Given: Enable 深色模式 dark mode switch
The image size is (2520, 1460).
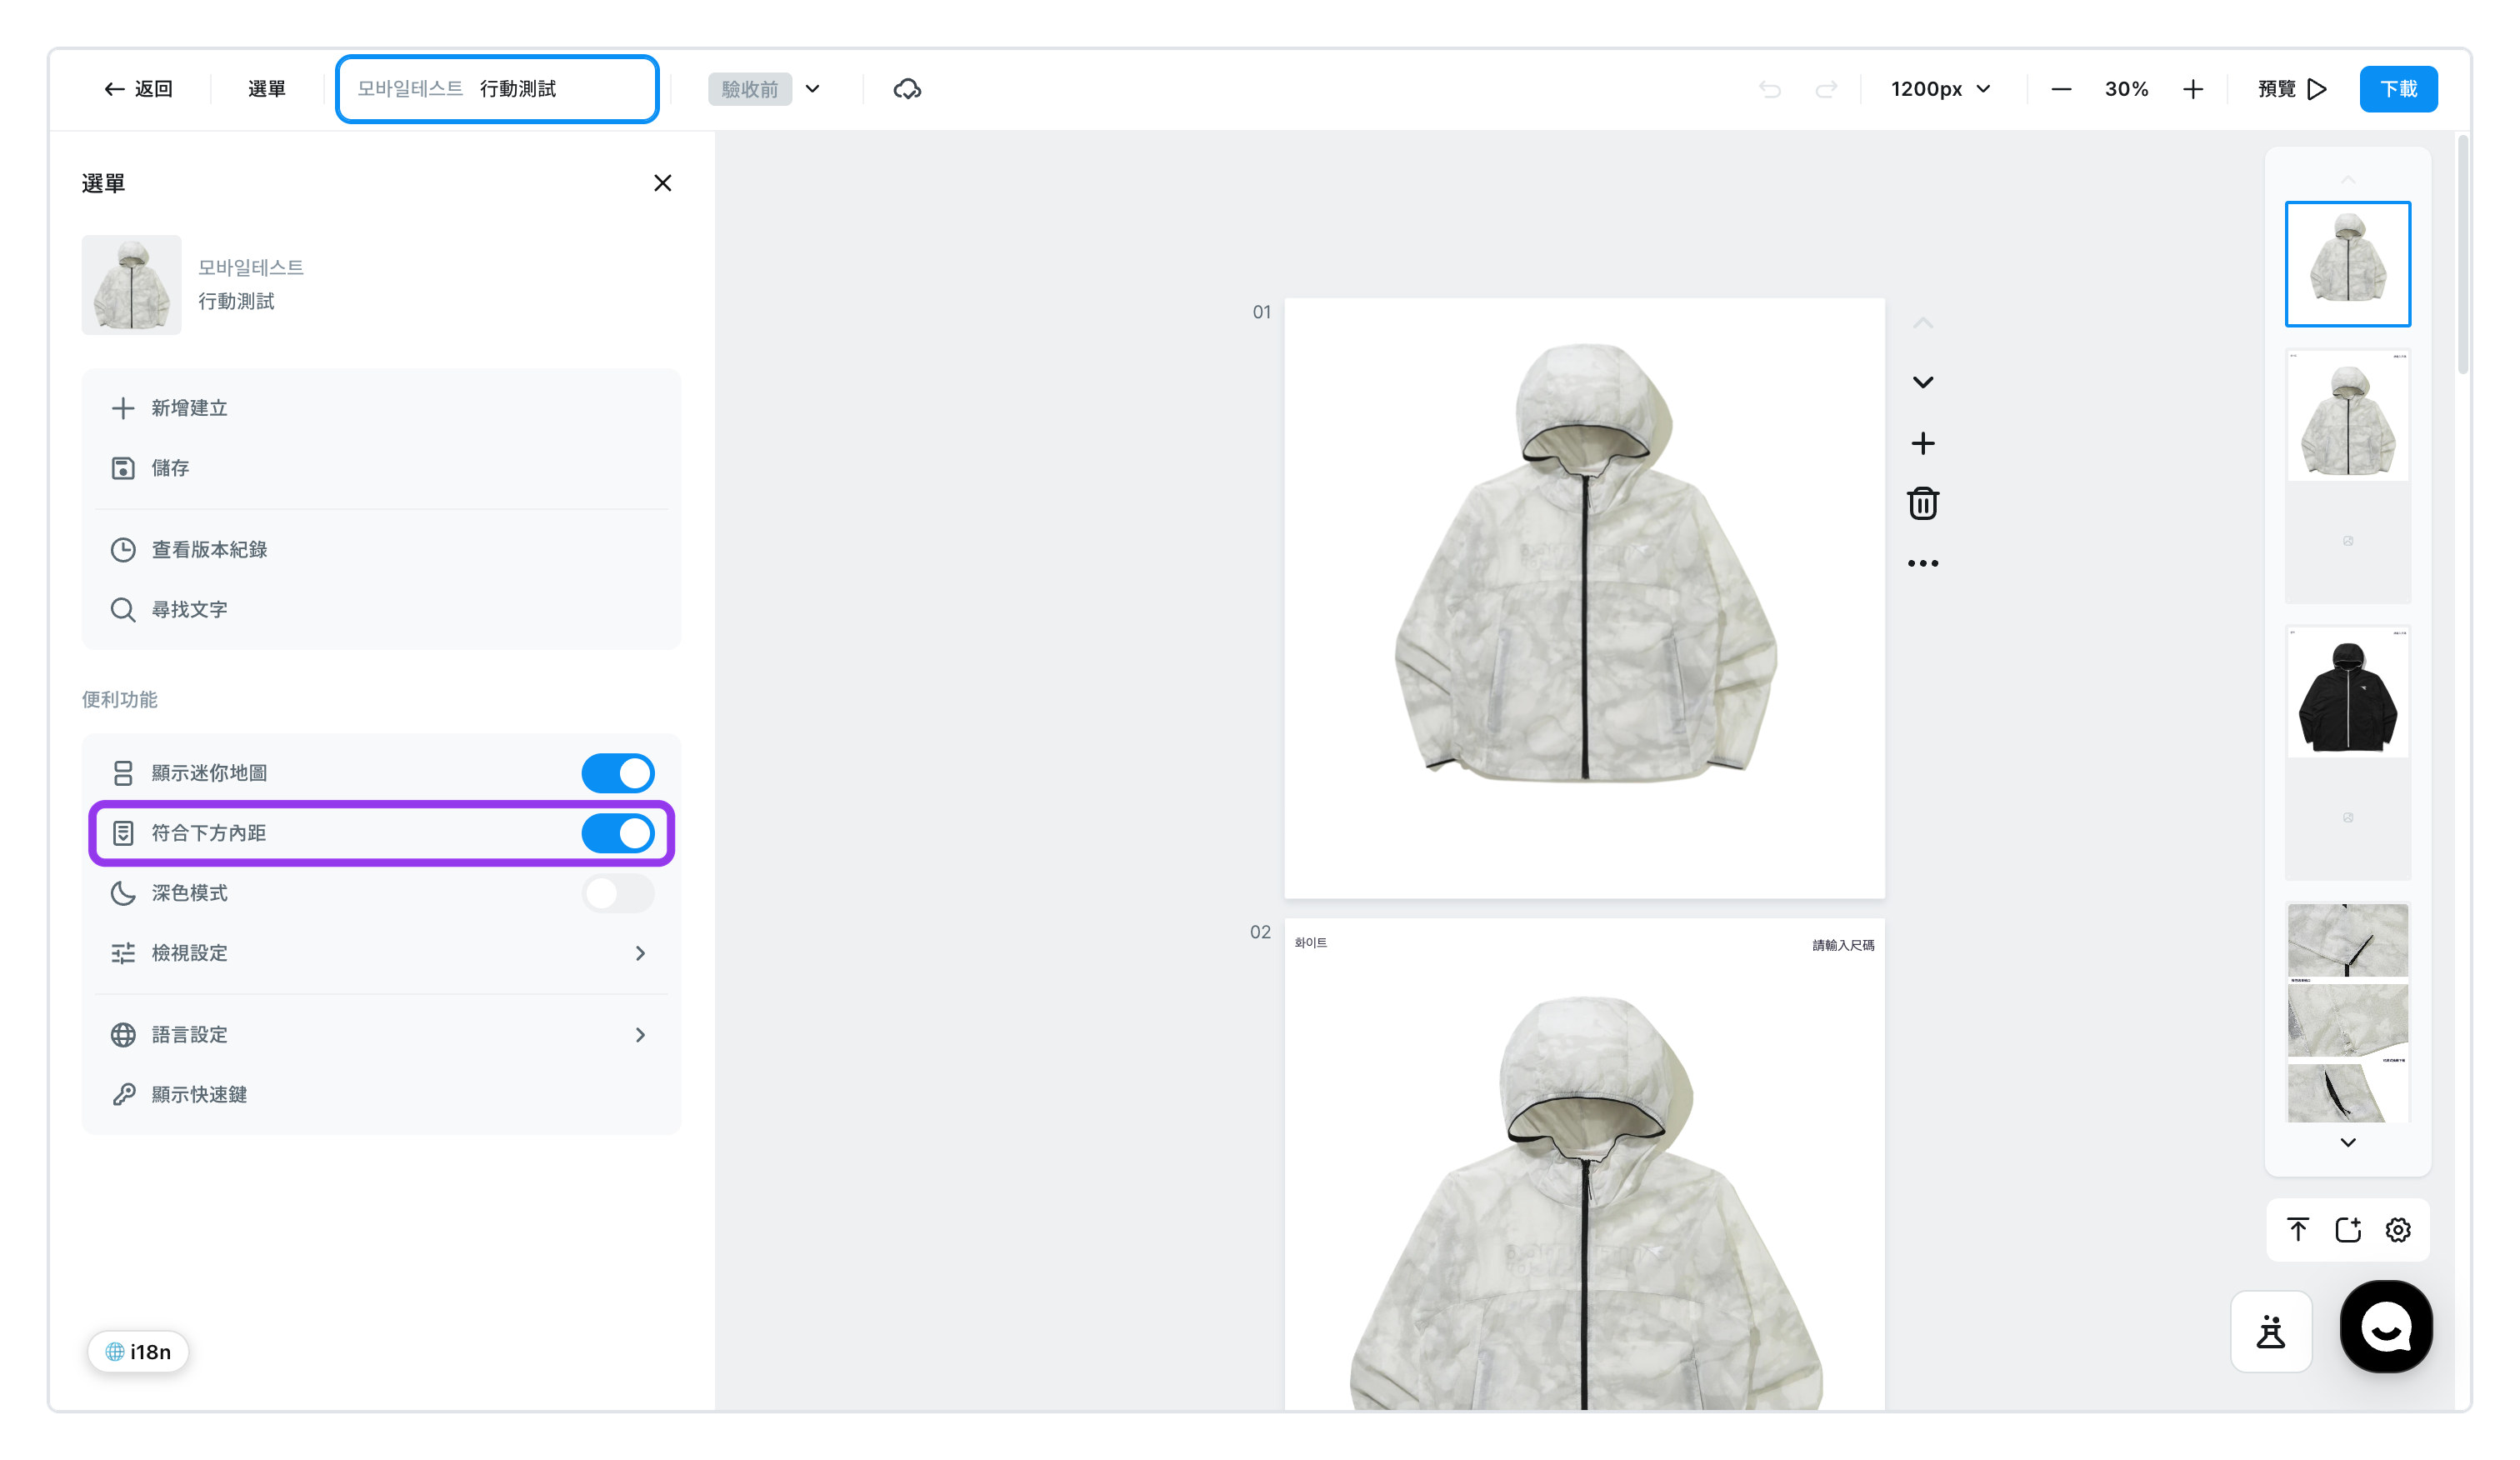Looking at the screenshot, I should [618, 893].
